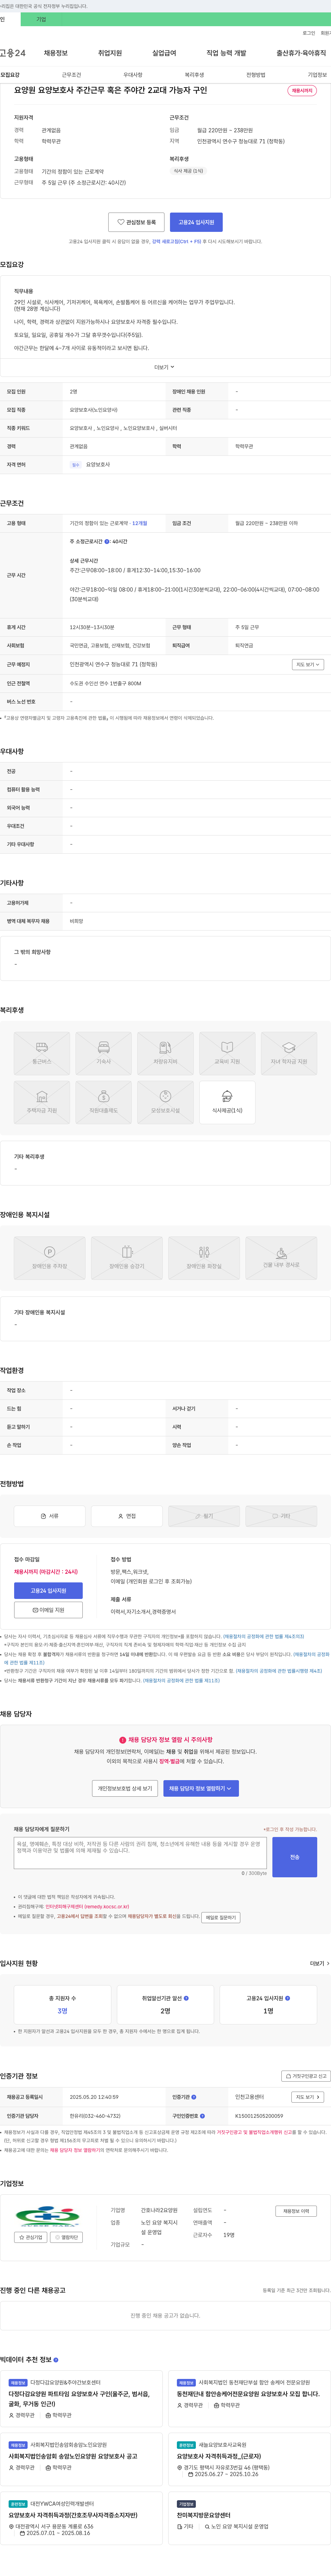Switch to the 모집요강 tab

pos(10,75)
